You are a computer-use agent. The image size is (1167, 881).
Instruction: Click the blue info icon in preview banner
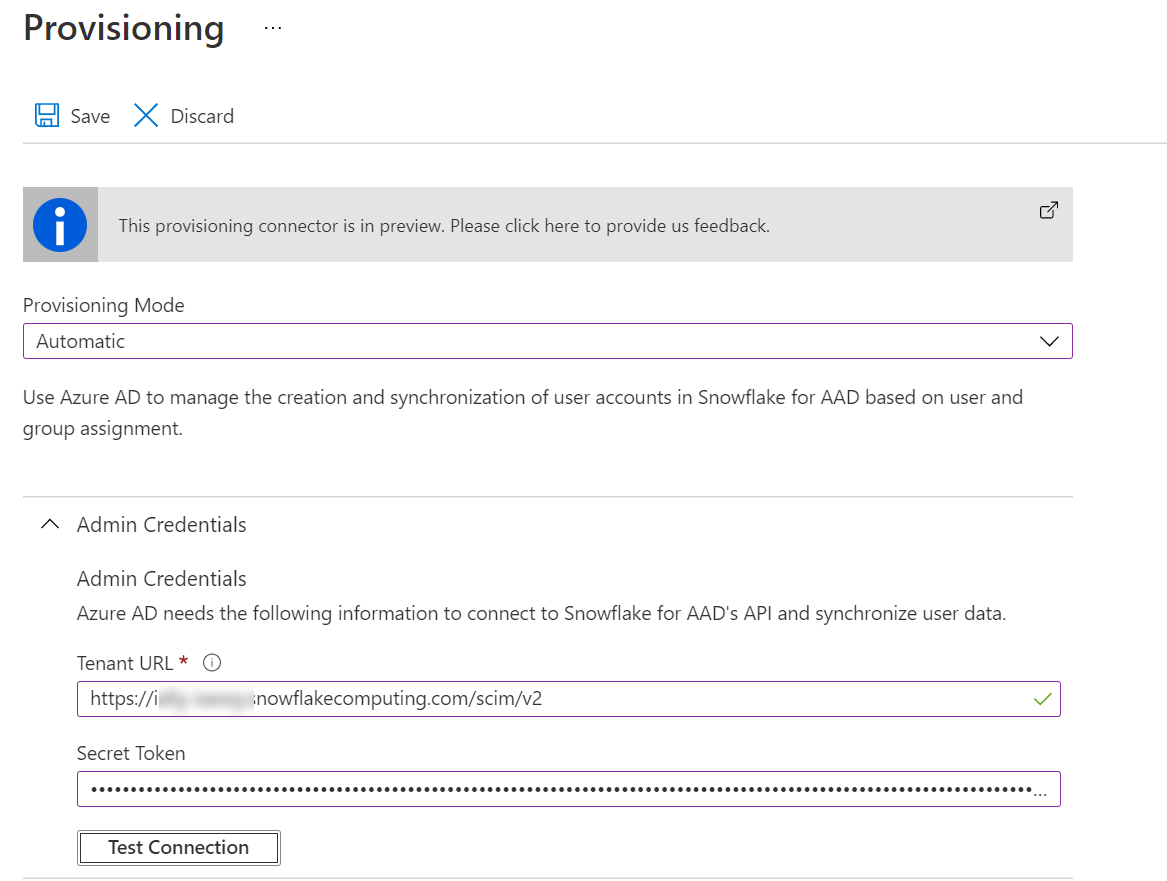click(x=60, y=225)
